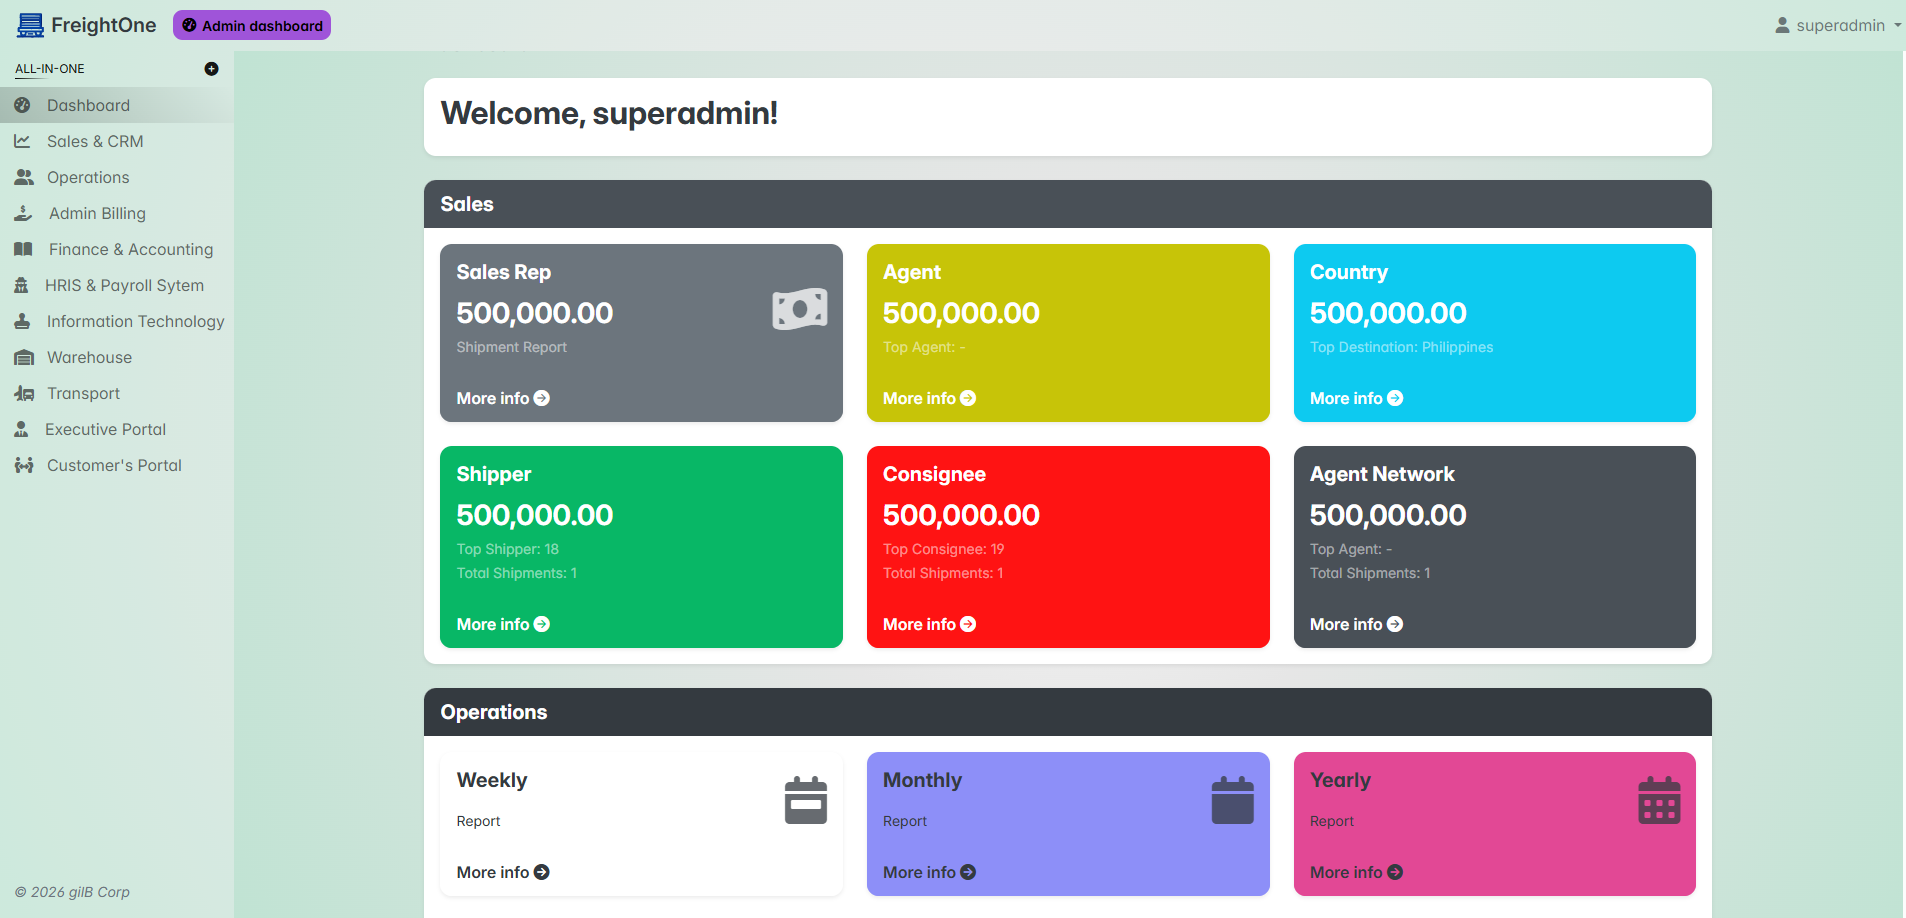Image resolution: width=1906 pixels, height=918 pixels.
Task: Click the FreightOne logo icon
Action: (x=30, y=25)
